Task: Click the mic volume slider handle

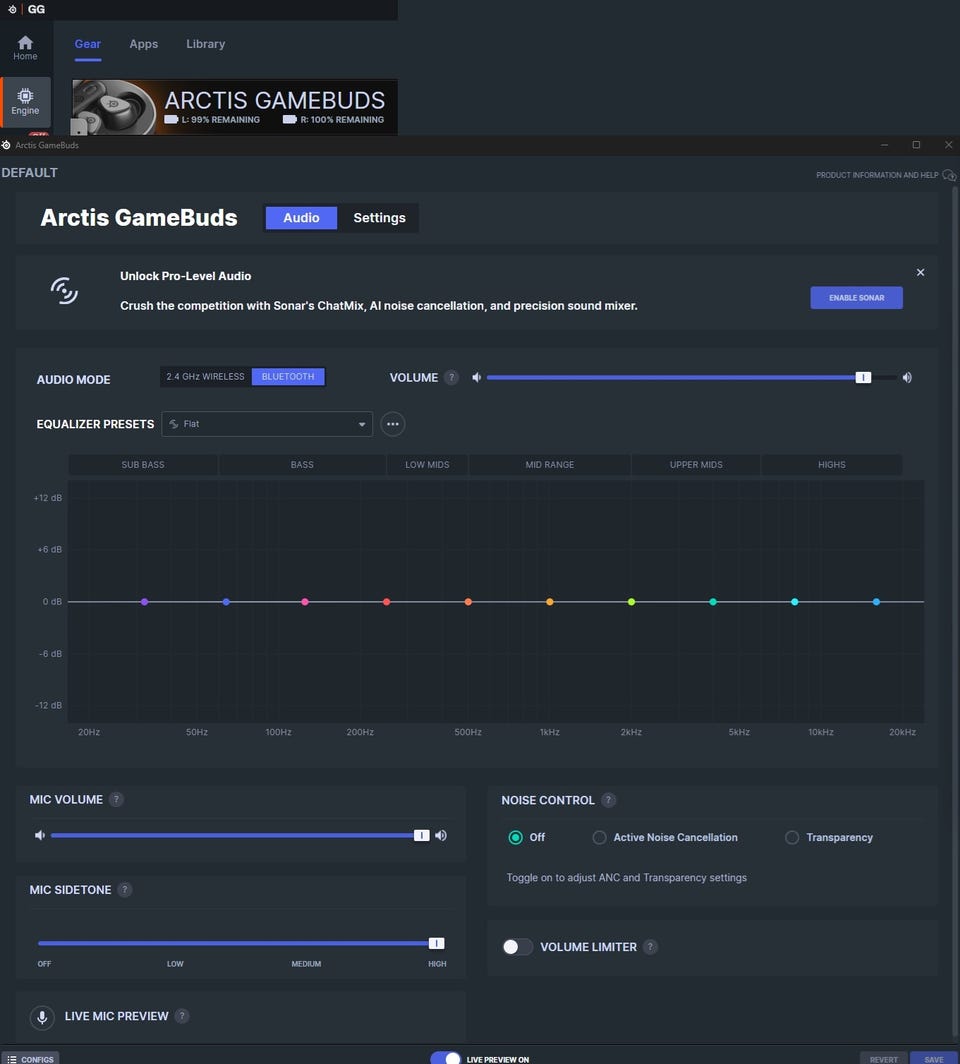Action: pyautogui.click(x=421, y=835)
